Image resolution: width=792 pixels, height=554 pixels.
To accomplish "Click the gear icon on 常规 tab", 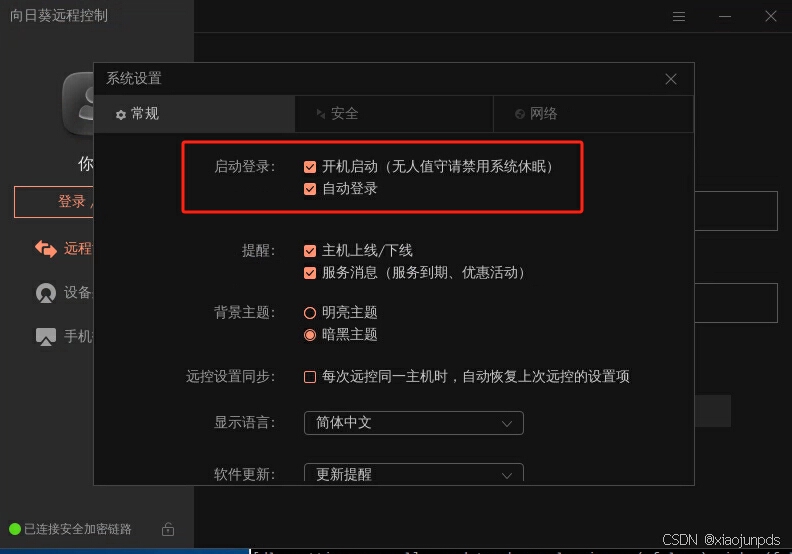I will pyautogui.click(x=121, y=115).
